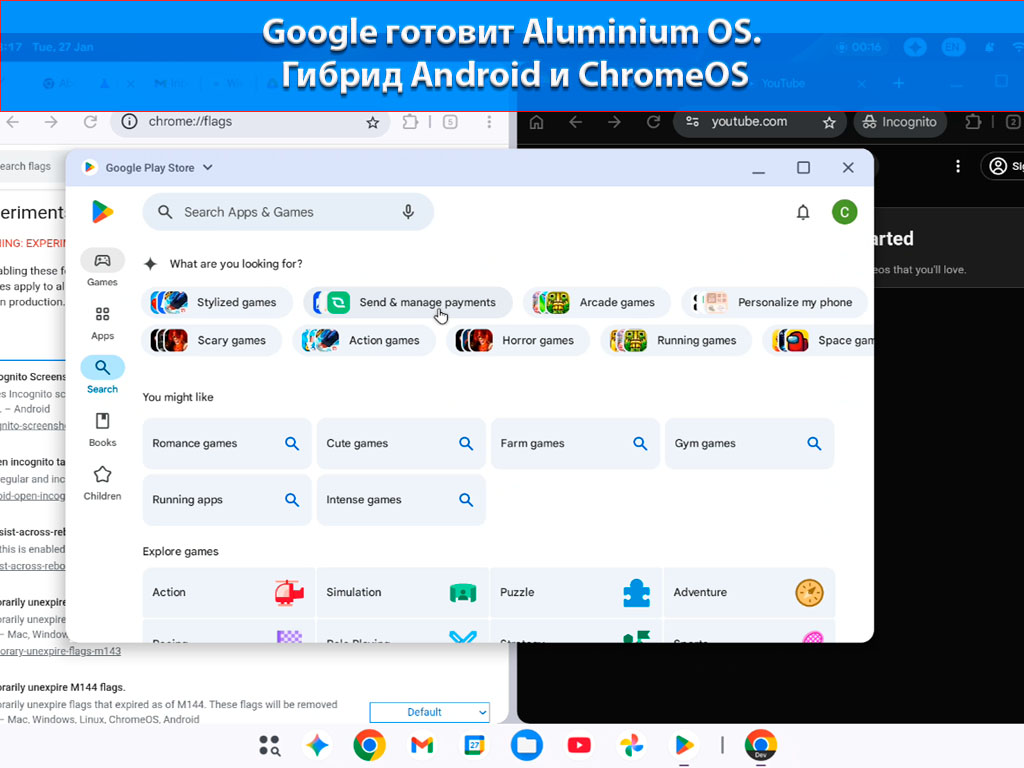Open Google Photos from the taskbar
This screenshot has height=768, width=1024.
point(631,745)
